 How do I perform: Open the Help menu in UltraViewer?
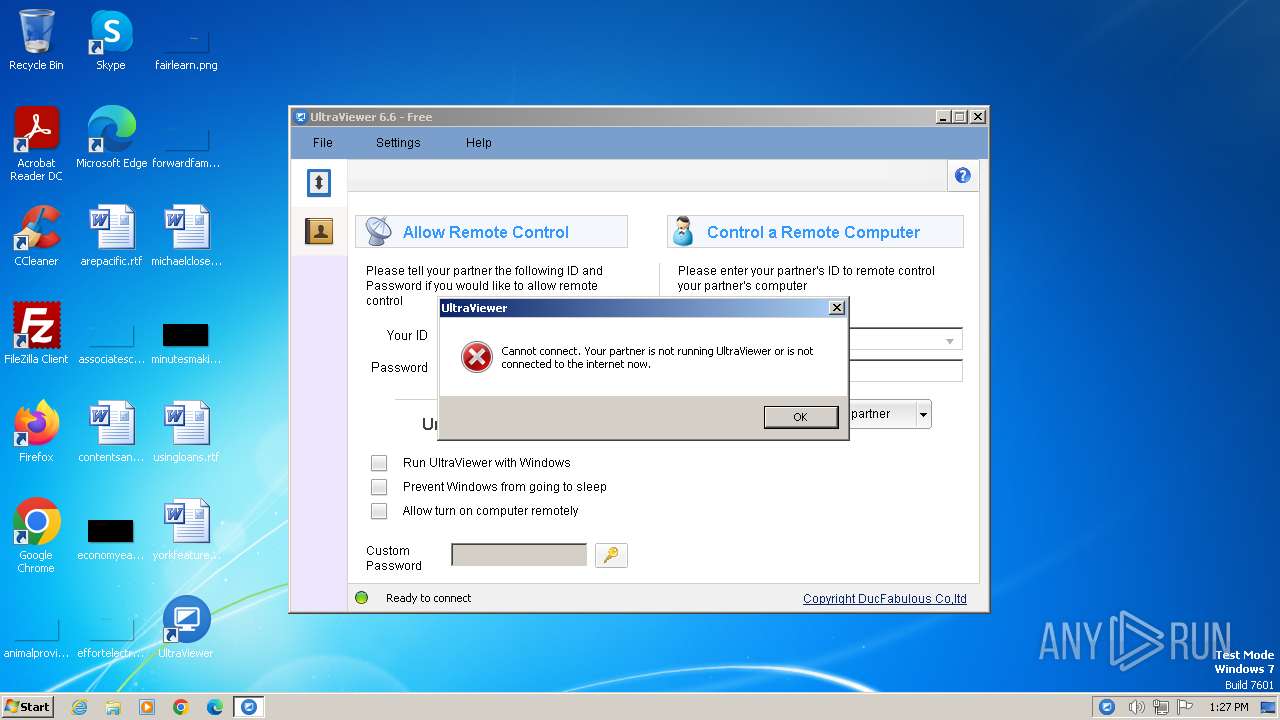point(479,143)
